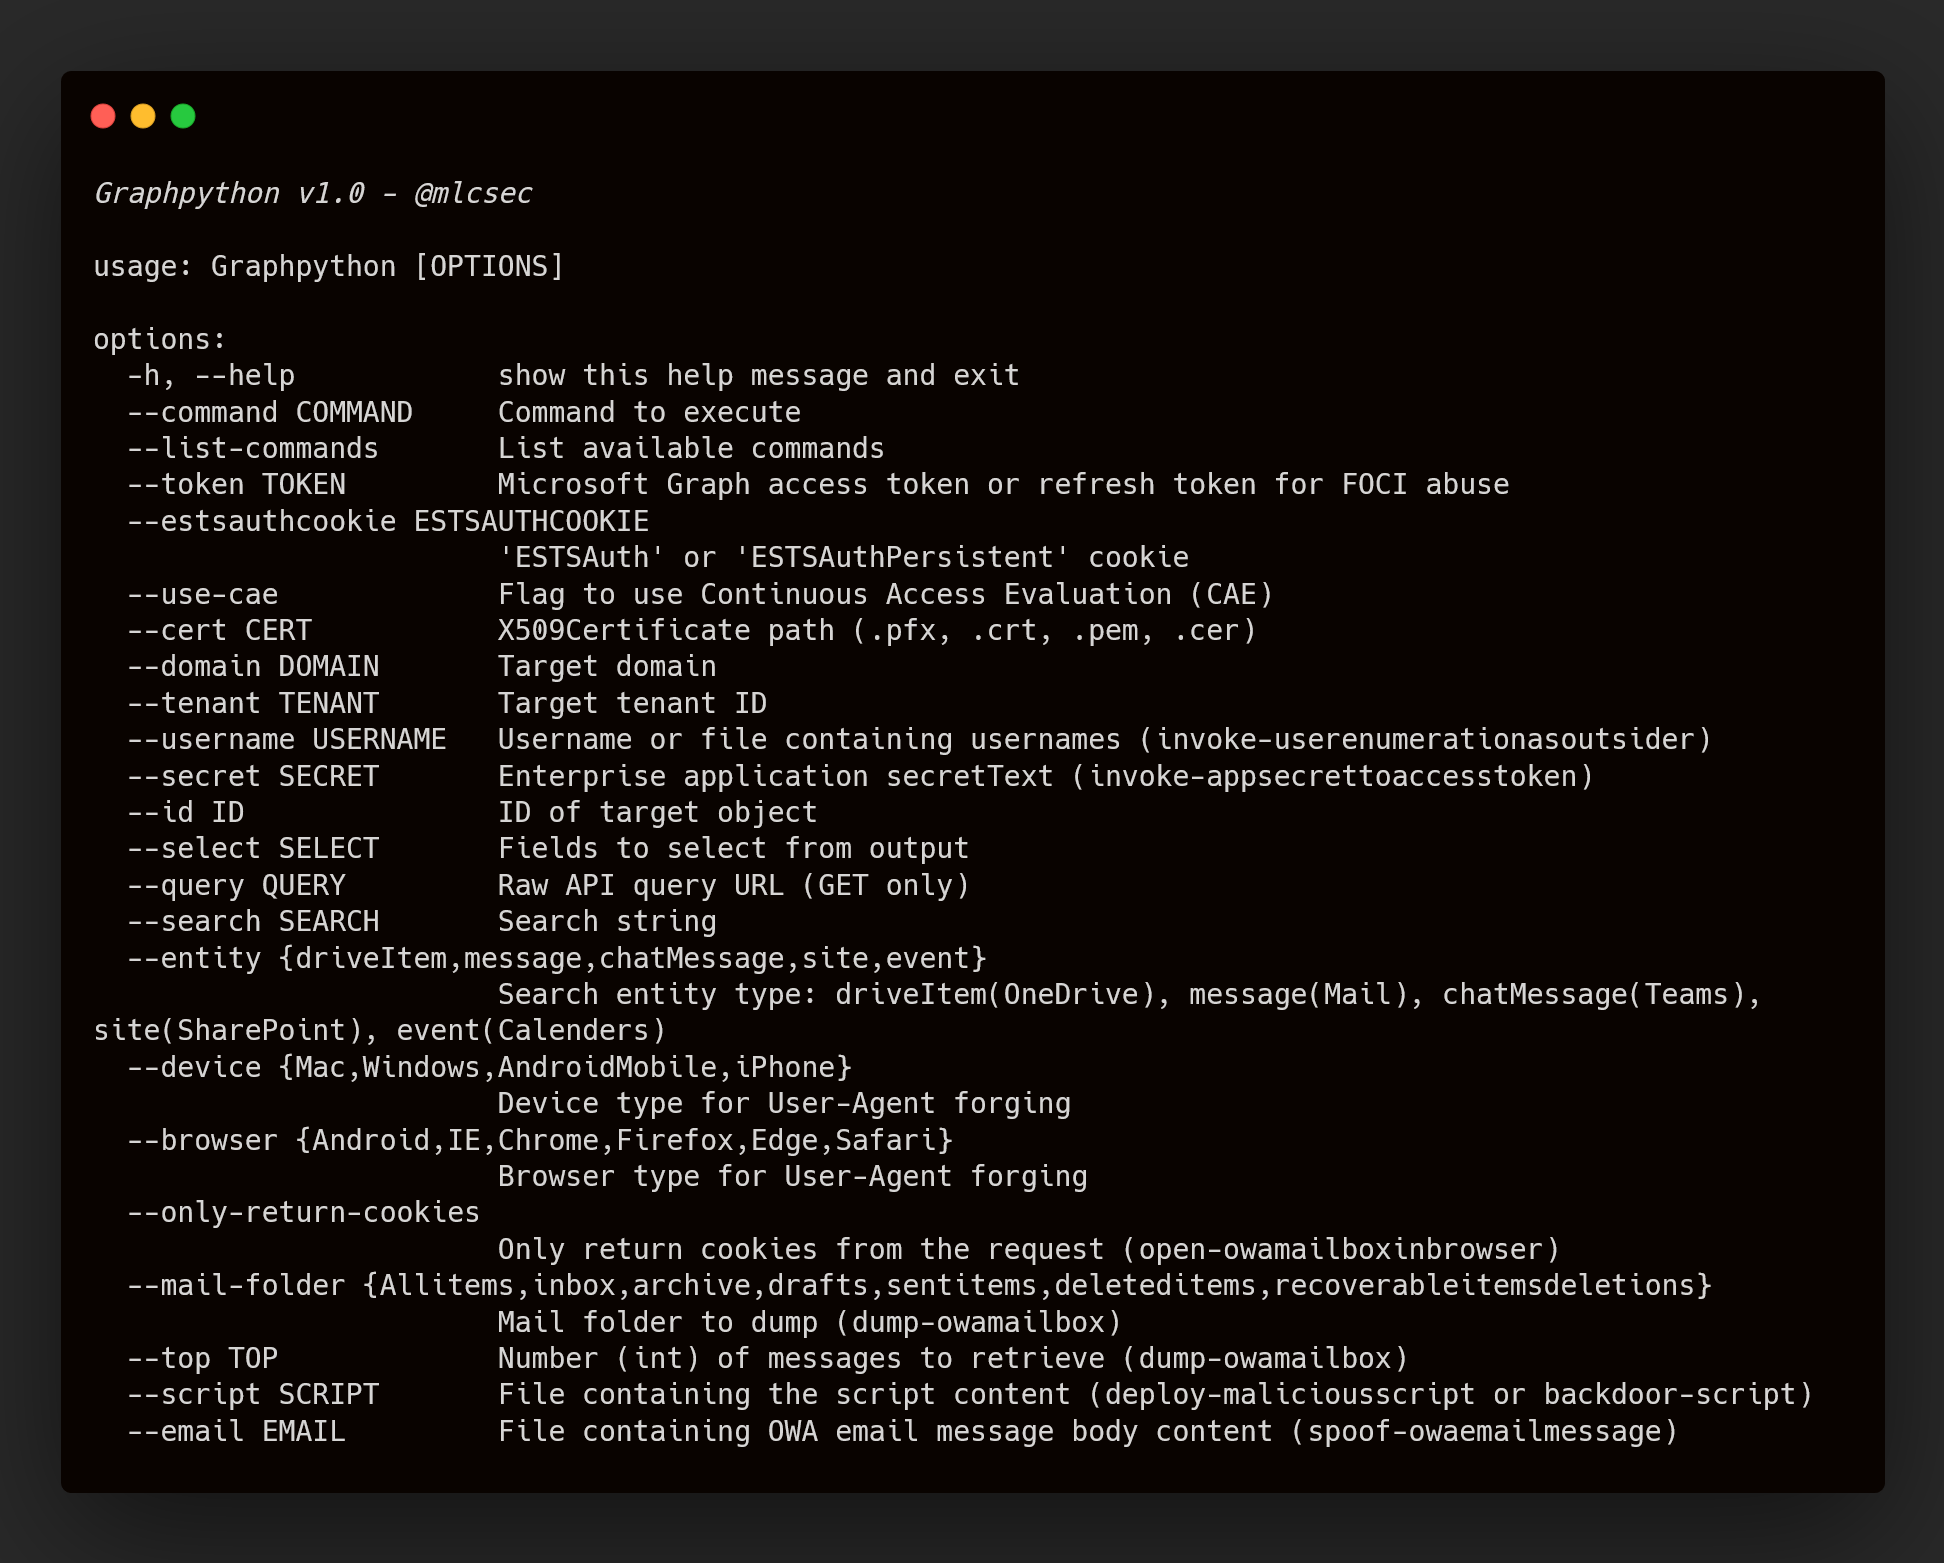
Task: Click the @mlcsec handle in the banner
Action: click(473, 193)
